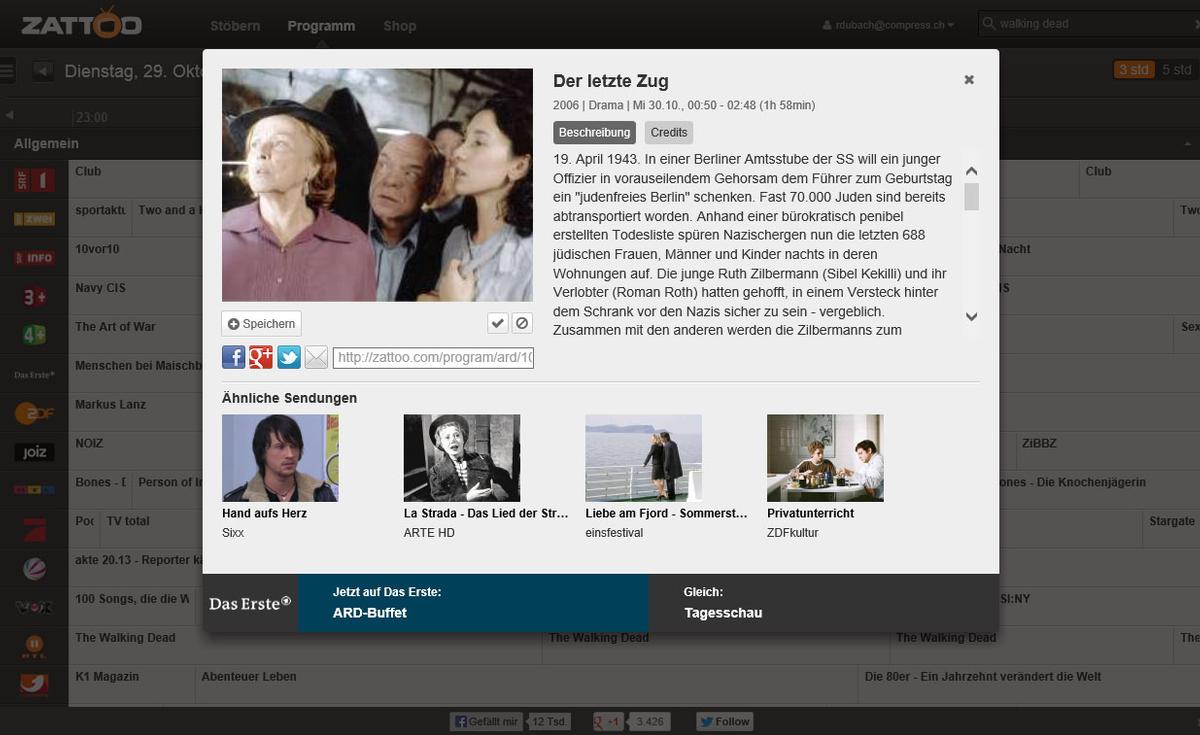Image resolution: width=1200 pixels, height=735 pixels.
Task: Click the Allgemein category header
Action: (x=46, y=144)
